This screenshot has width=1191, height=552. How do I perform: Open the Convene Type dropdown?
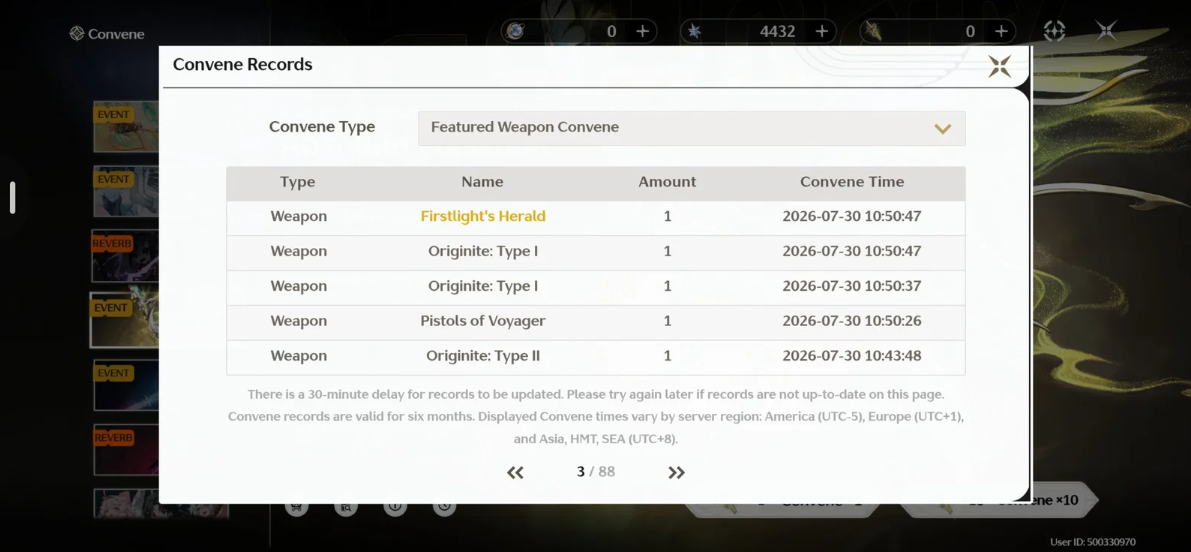pyautogui.click(x=691, y=128)
